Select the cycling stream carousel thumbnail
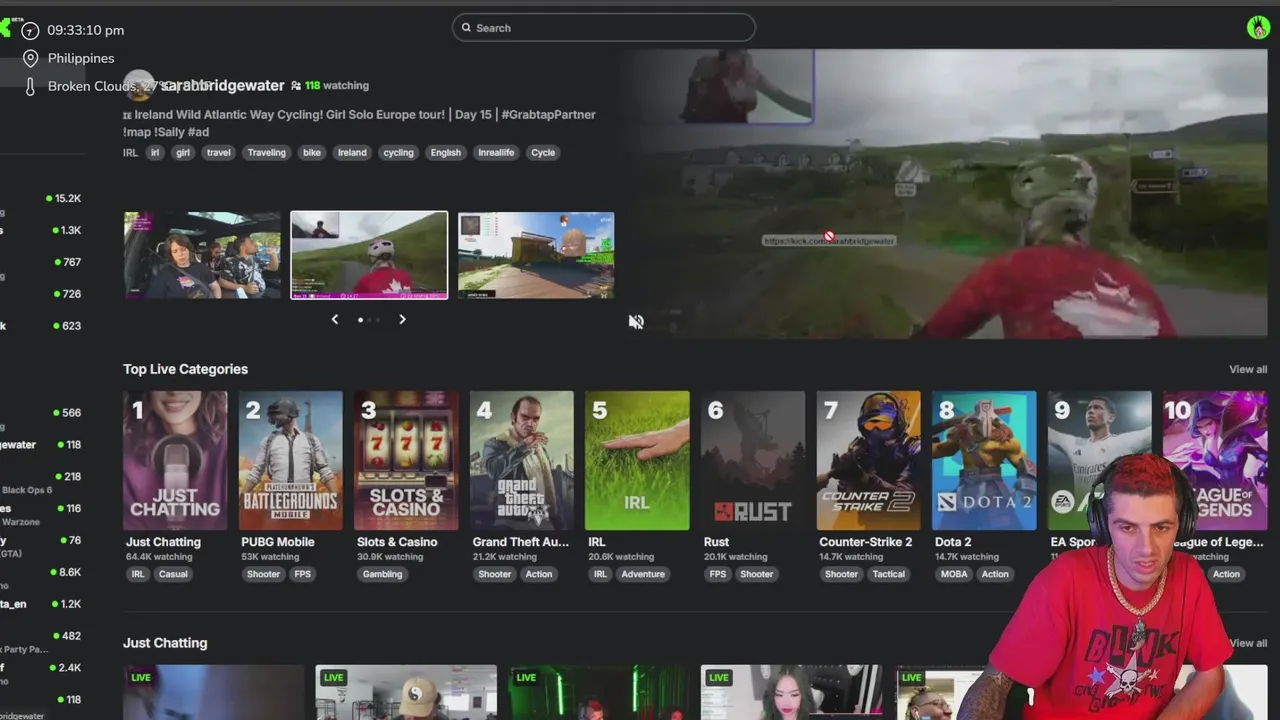Viewport: 1280px width, 720px height. click(x=369, y=255)
